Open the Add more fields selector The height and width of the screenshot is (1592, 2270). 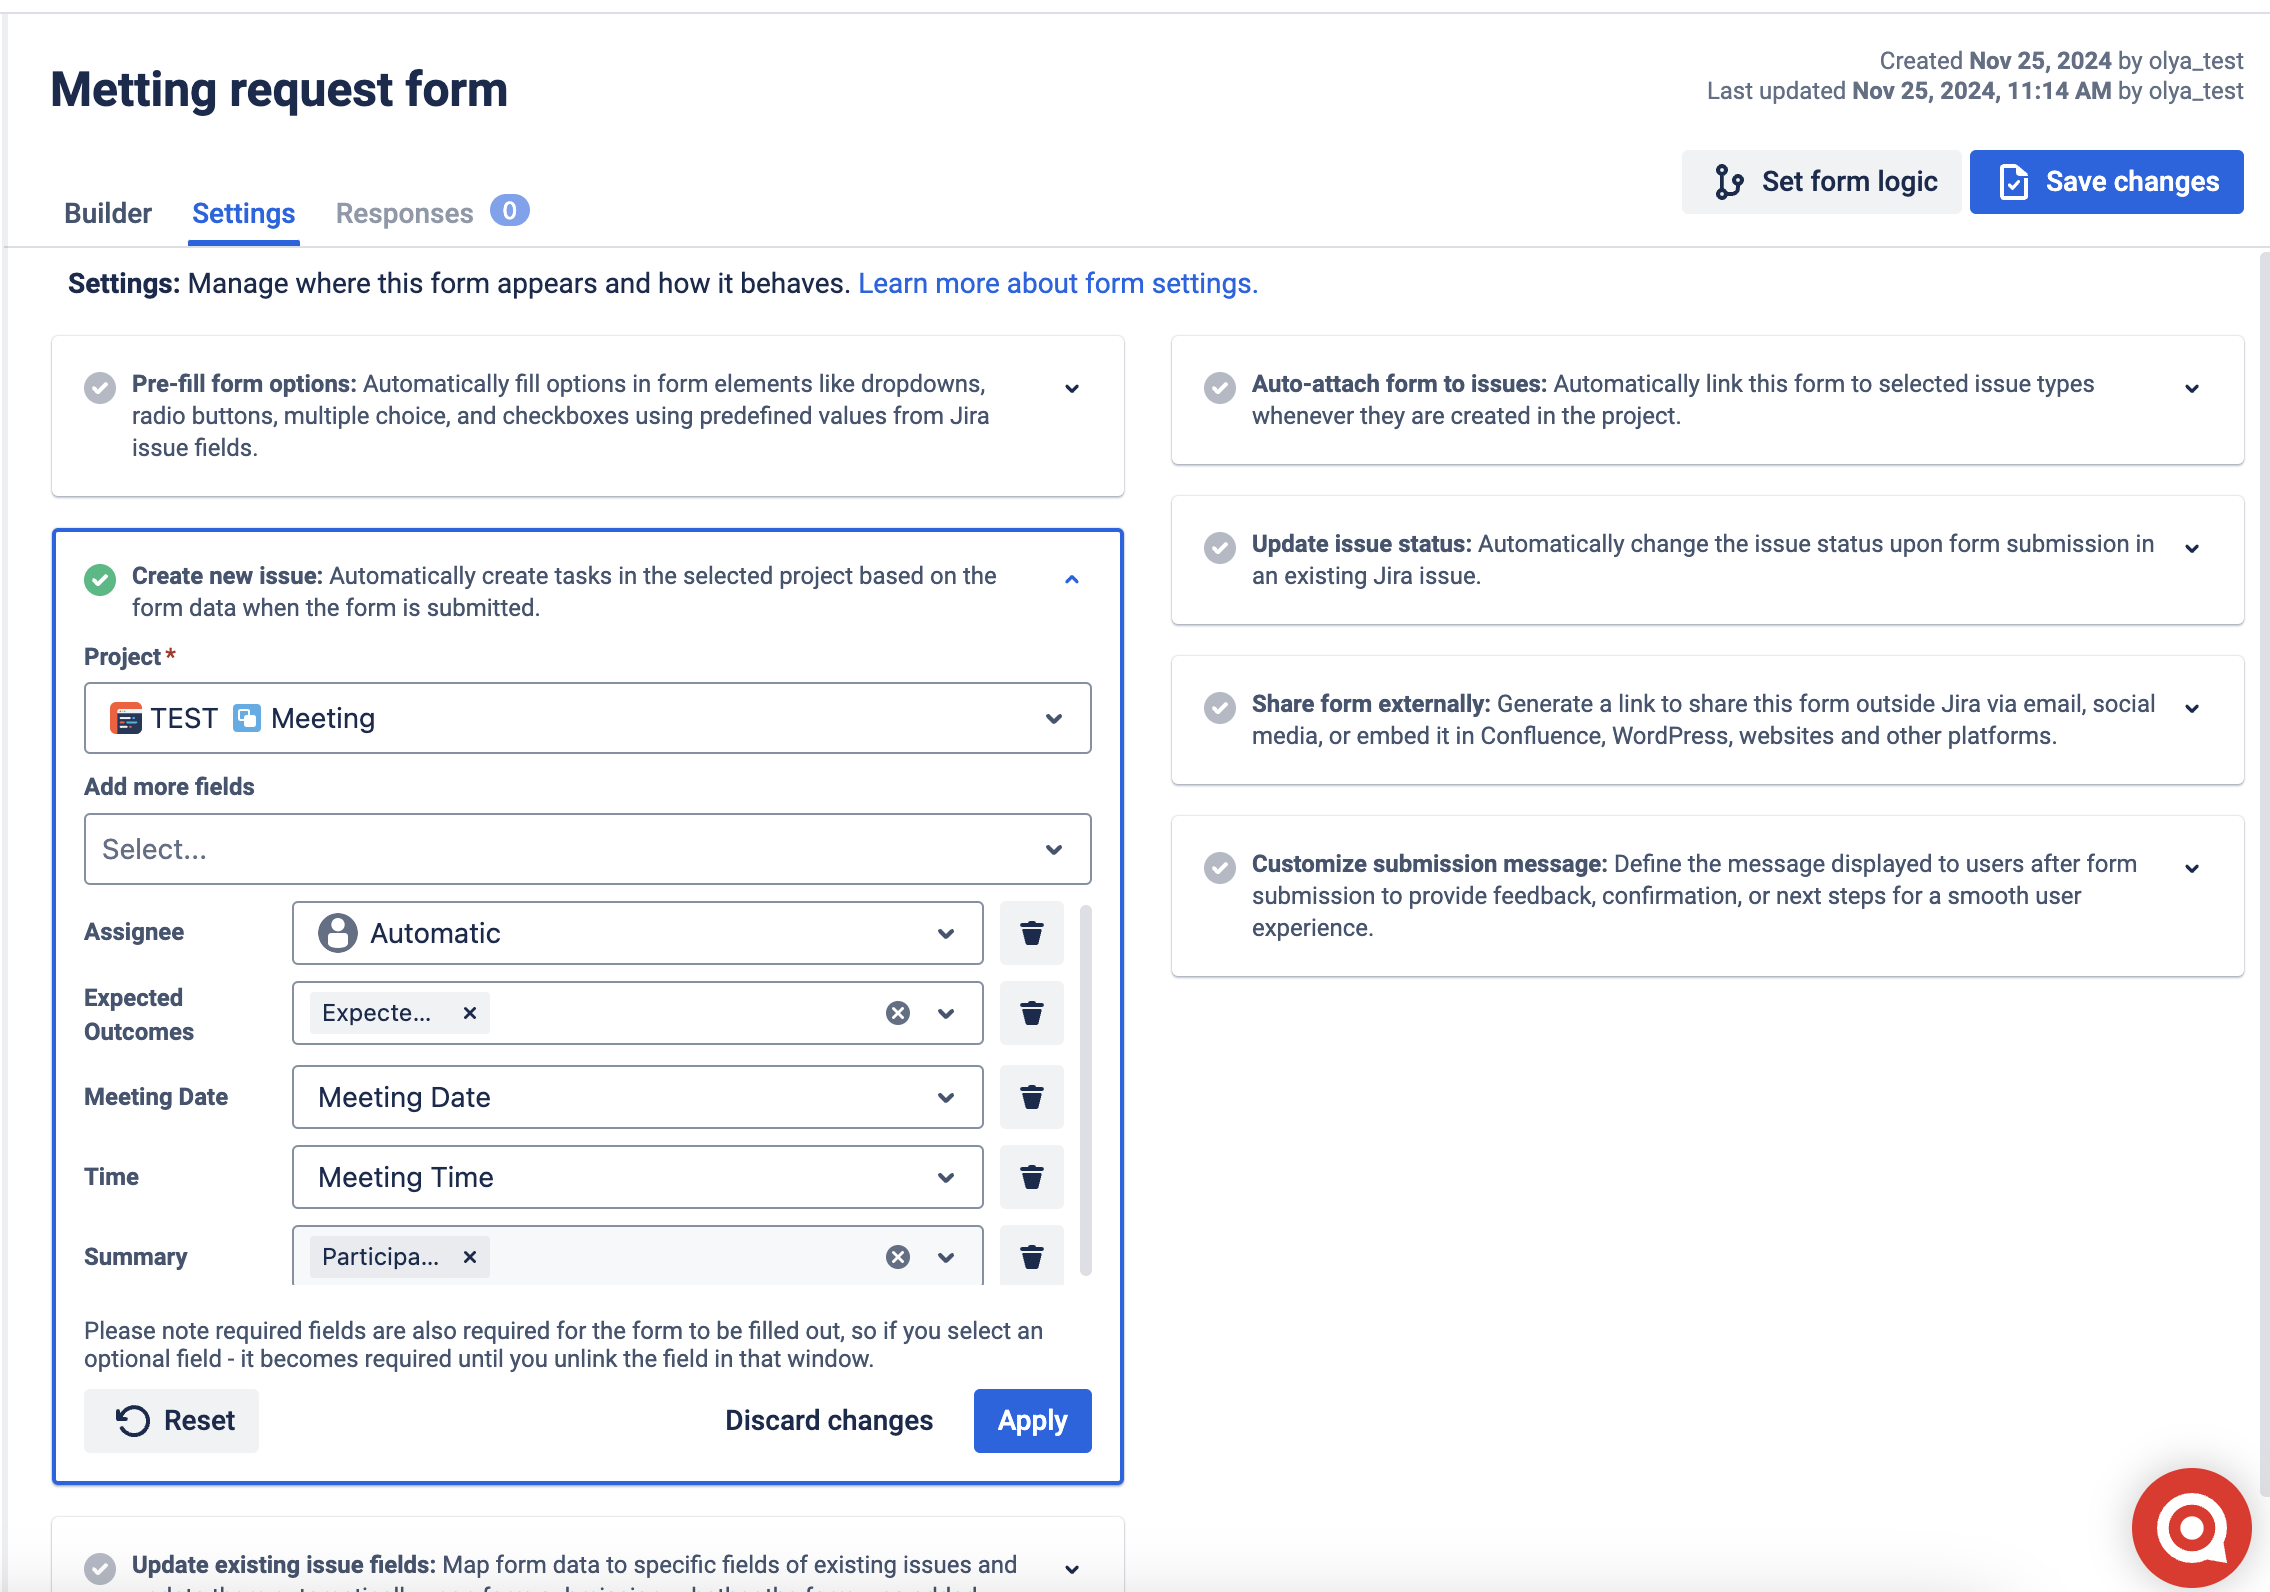pos(587,849)
